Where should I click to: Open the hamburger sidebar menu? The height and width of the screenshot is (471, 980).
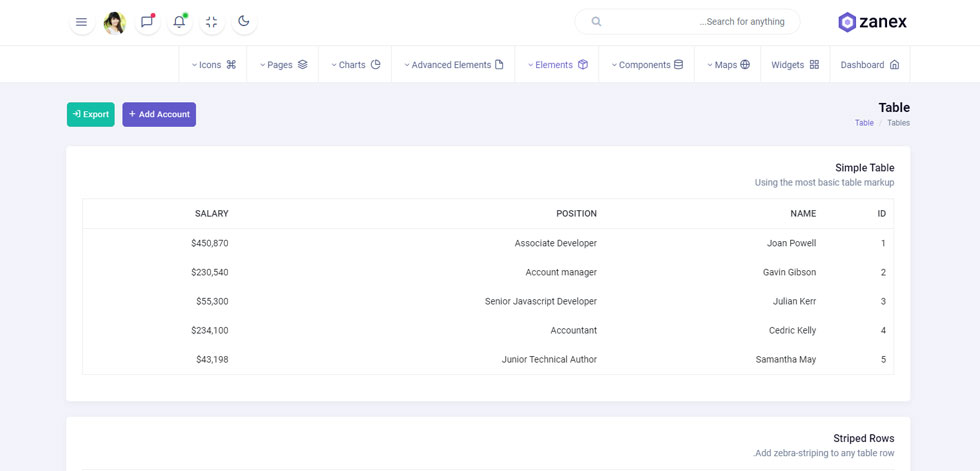click(x=81, y=22)
